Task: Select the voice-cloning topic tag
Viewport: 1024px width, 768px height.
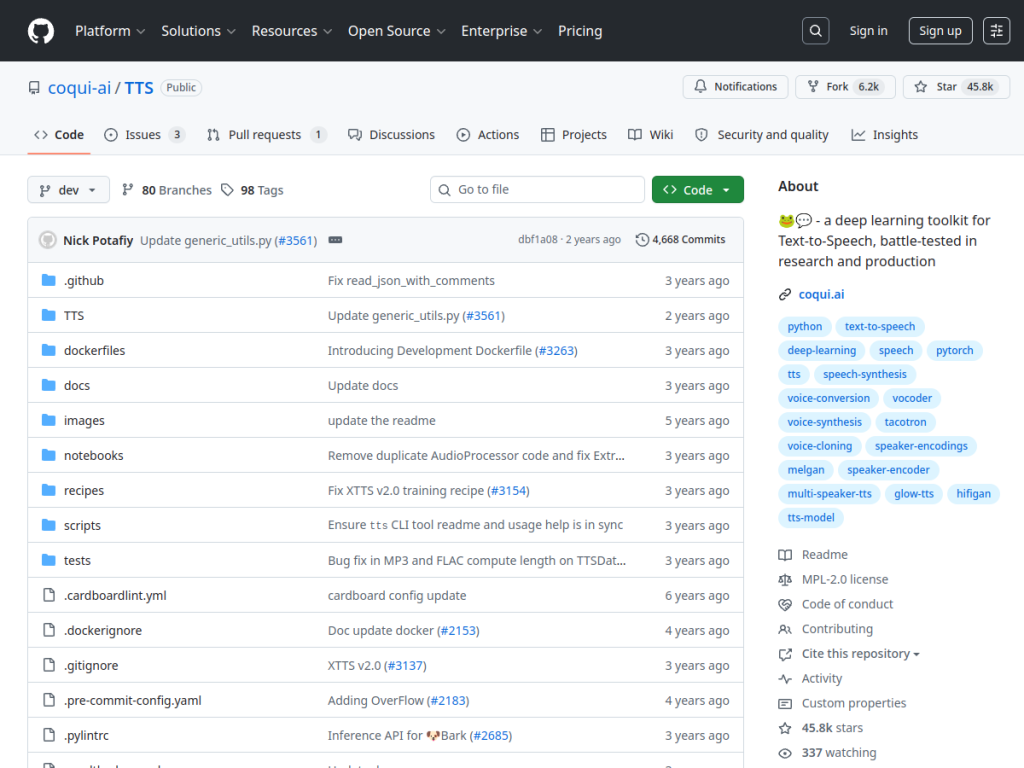Action: 819,446
